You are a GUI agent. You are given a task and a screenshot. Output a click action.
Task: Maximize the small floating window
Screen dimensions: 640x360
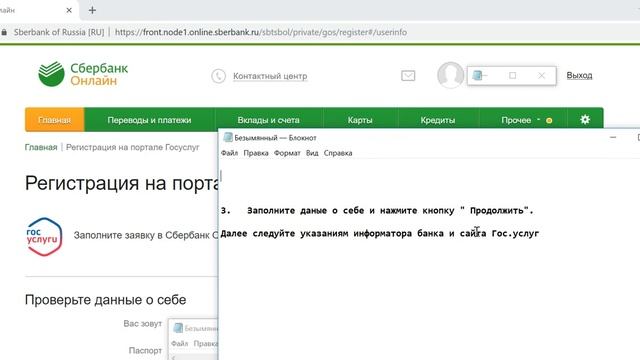(x=513, y=76)
